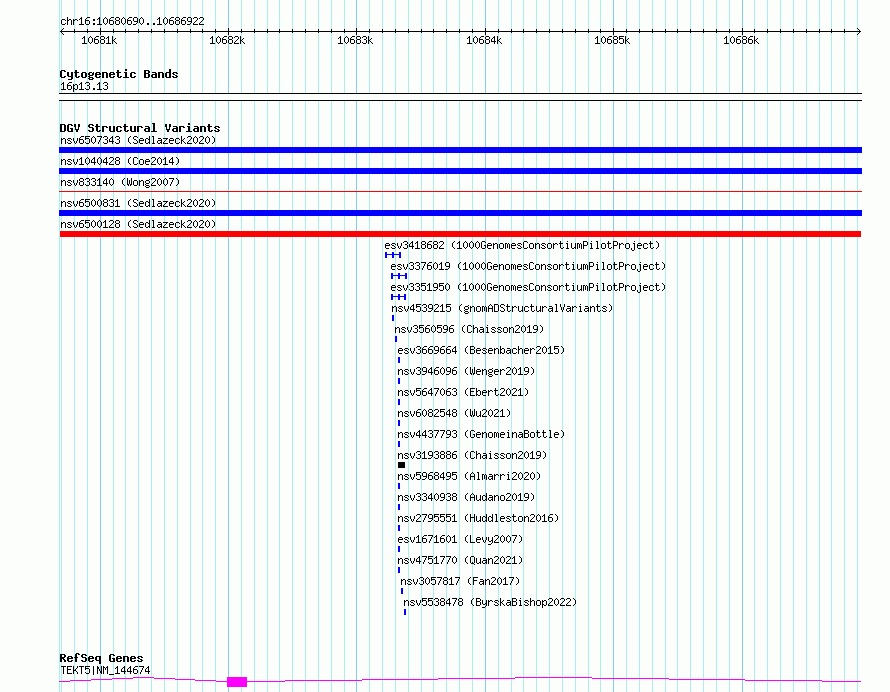This screenshot has height=692, width=890.
Task: Click the blue glyph under esv3351950
Action: pos(398,297)
